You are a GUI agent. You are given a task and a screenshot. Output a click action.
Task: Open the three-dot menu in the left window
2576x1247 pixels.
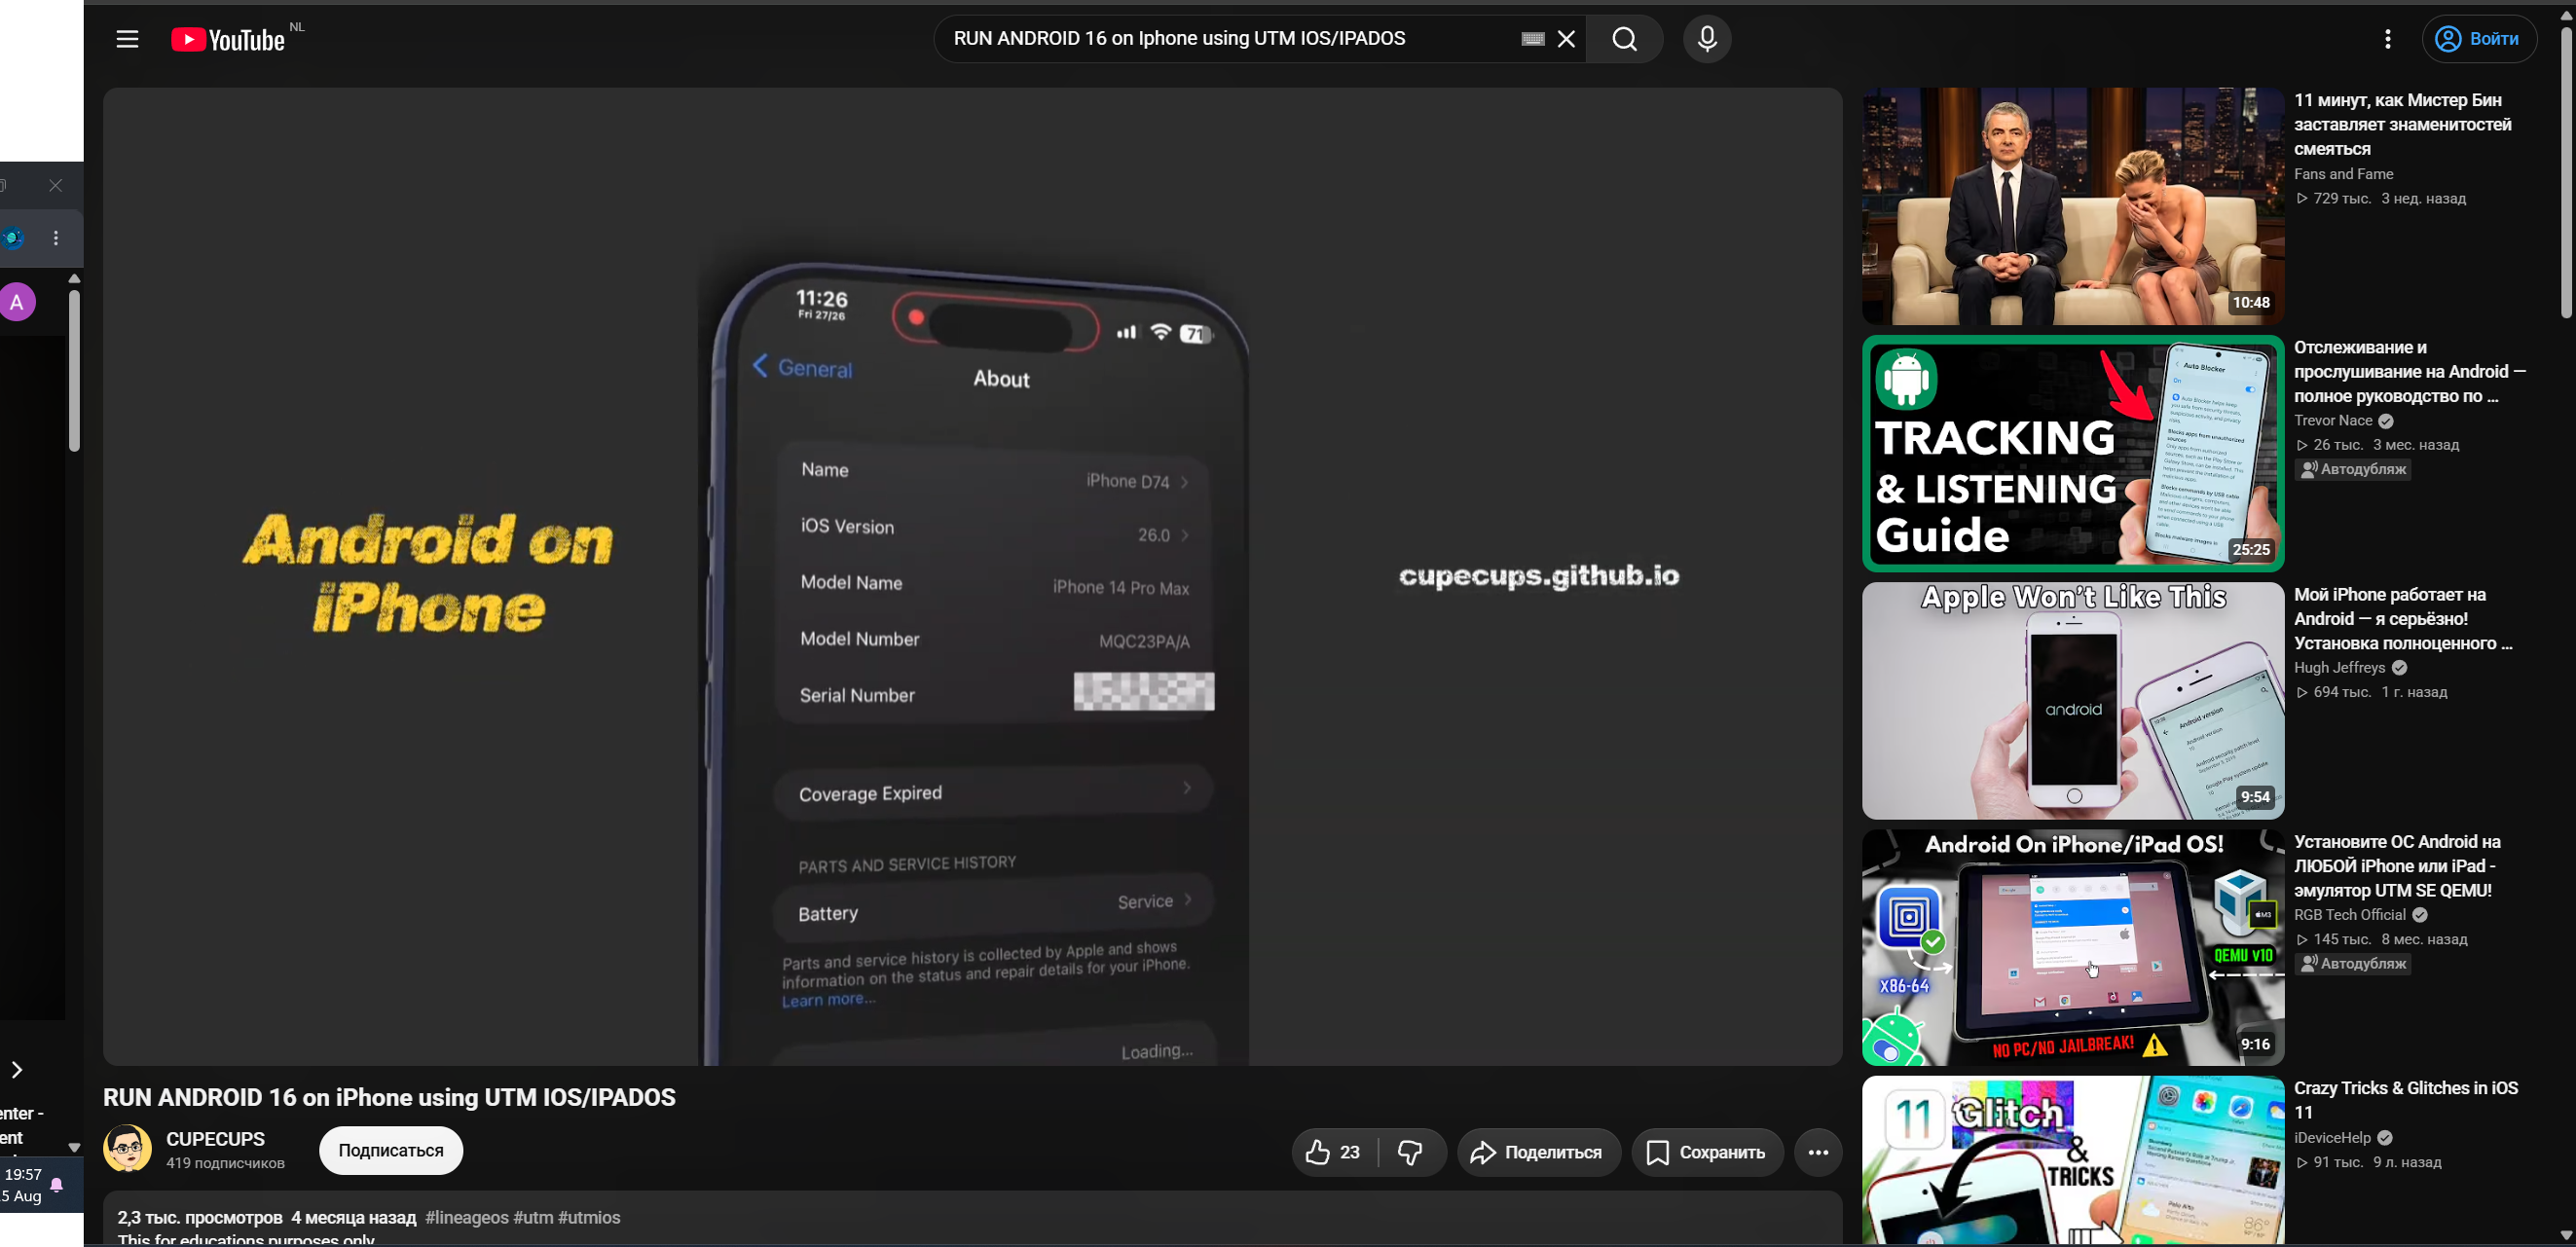(x=56, y=238)
